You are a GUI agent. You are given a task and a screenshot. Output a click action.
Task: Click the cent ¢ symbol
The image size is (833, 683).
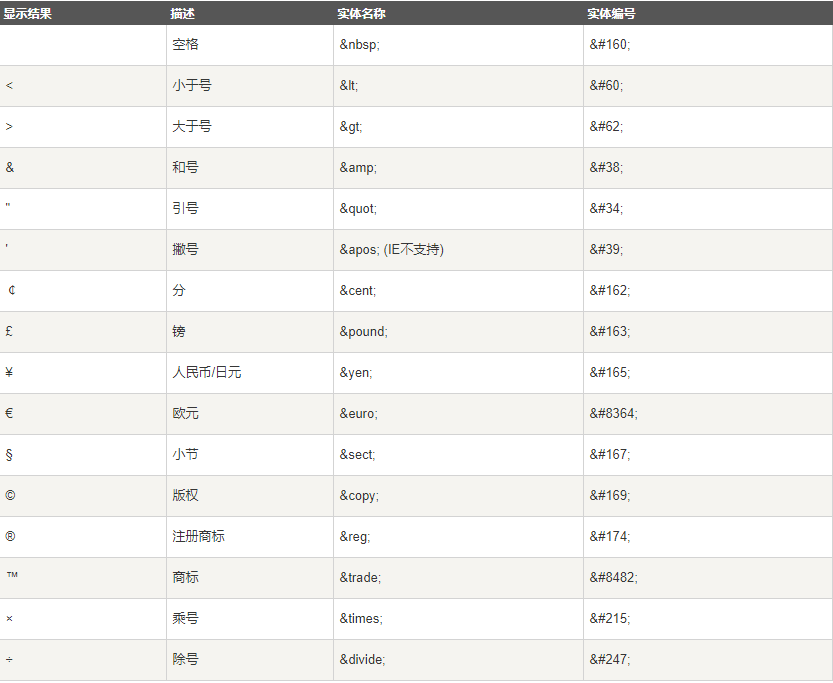12,290
